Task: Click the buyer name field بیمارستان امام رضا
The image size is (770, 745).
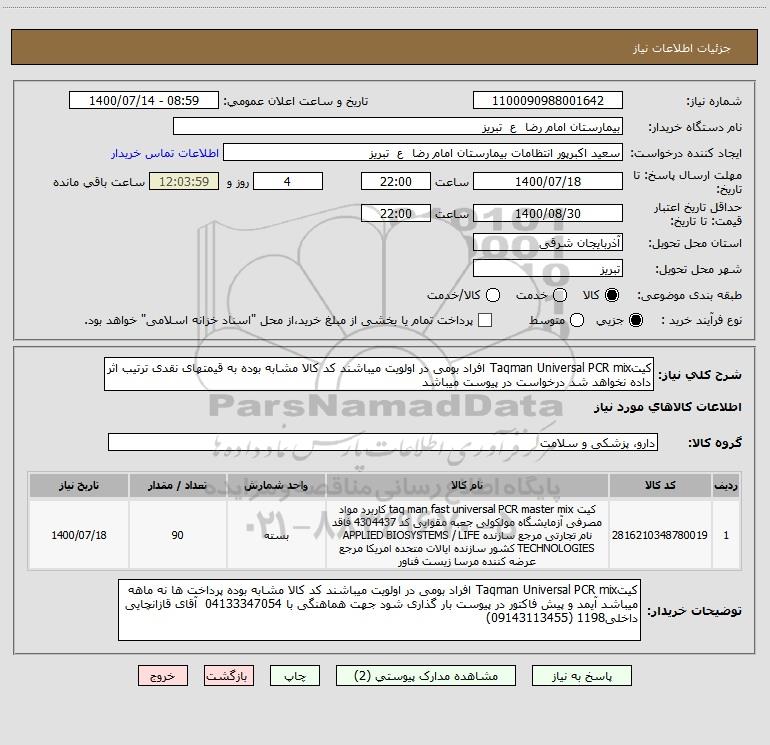Action: tap(398, 127)
